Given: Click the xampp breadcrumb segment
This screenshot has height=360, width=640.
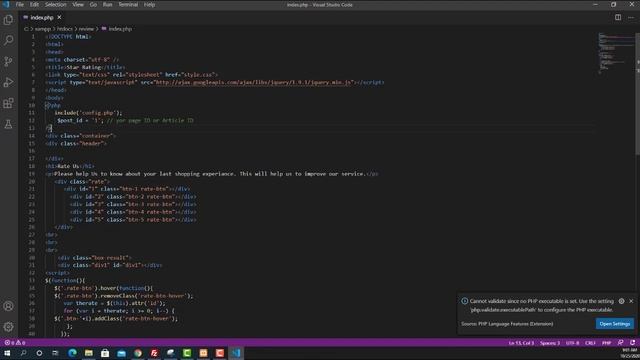Looking at the screenshot, I should (43, 29).
